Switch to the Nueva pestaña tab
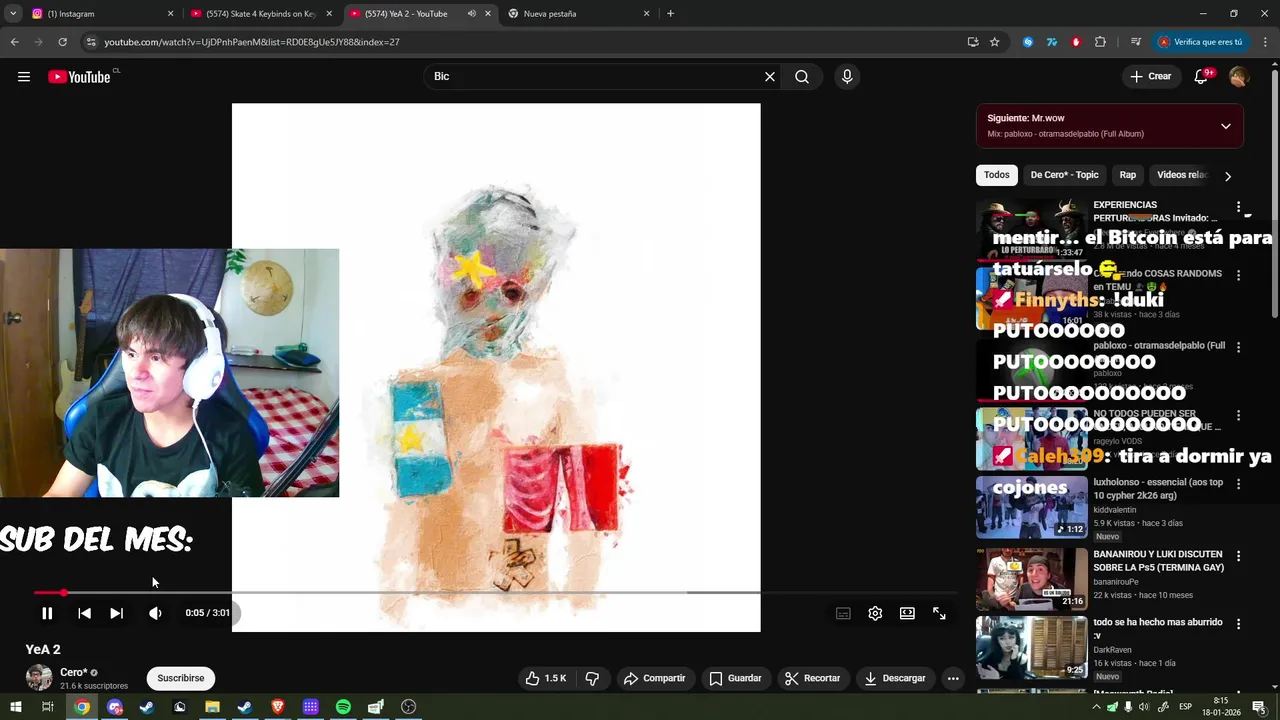Screen dimensions: 1280x720 tap(579, 14)
